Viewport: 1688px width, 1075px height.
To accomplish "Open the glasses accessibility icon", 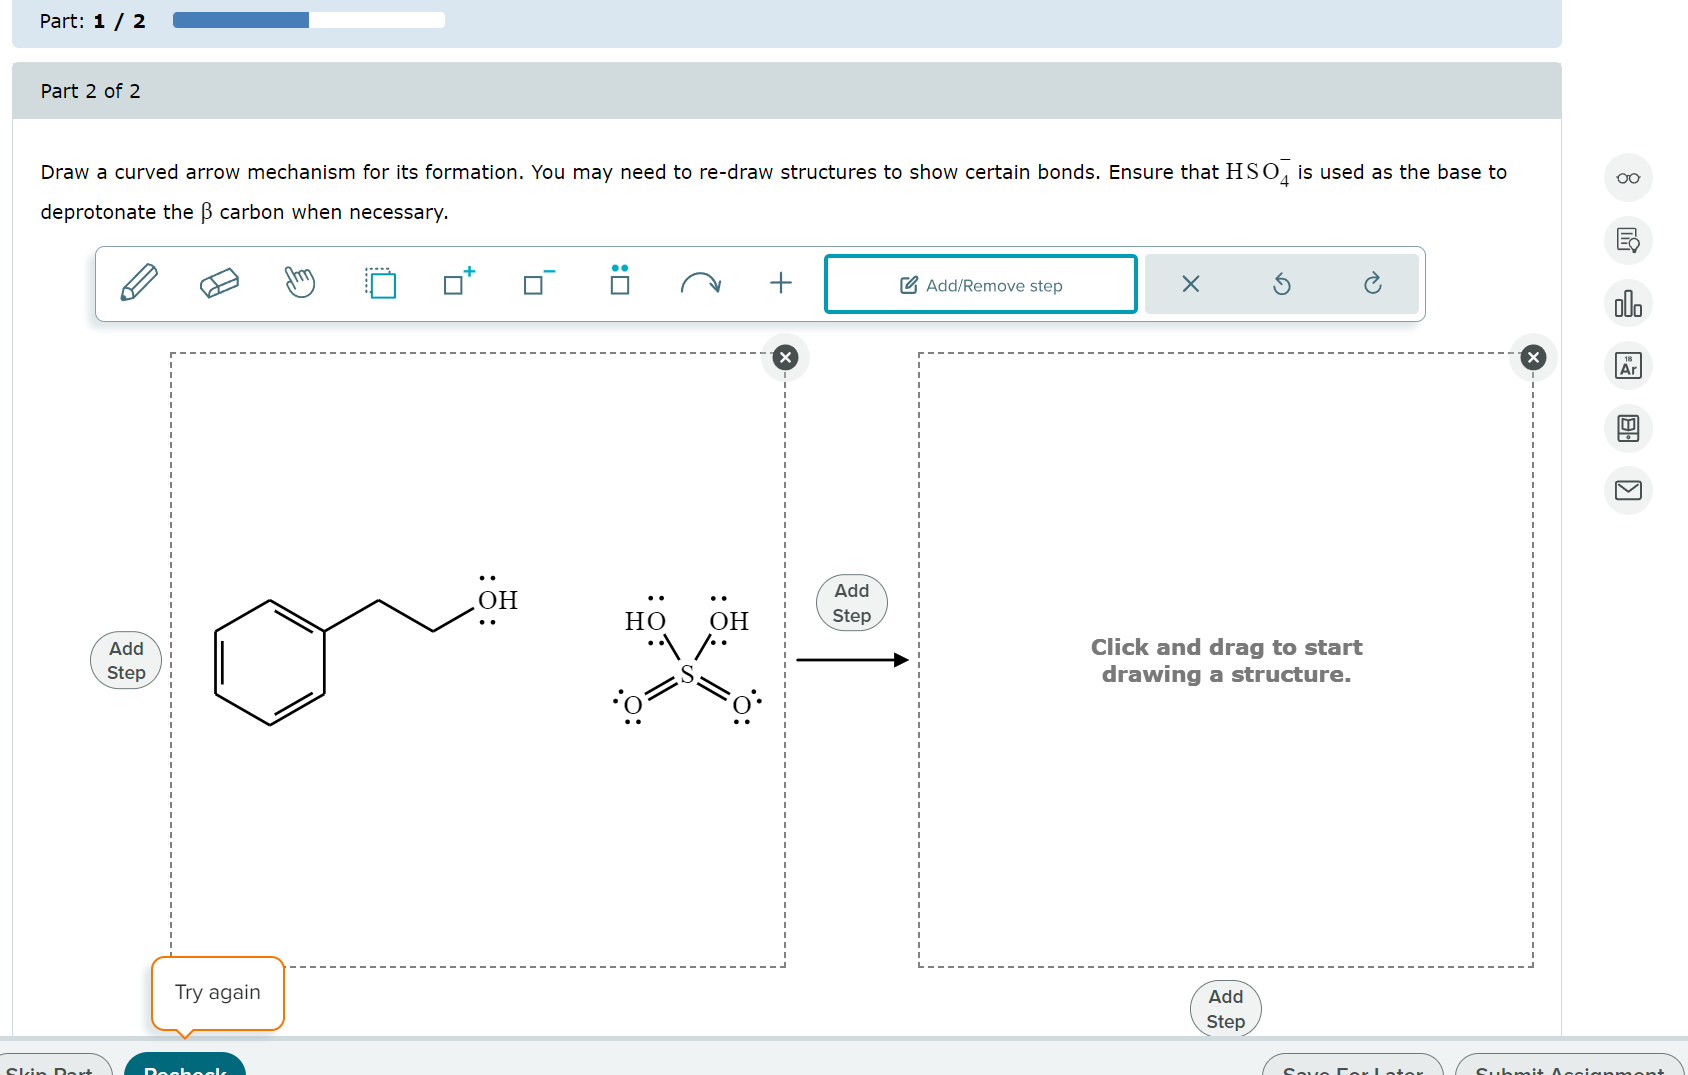I will point(1628,178).
